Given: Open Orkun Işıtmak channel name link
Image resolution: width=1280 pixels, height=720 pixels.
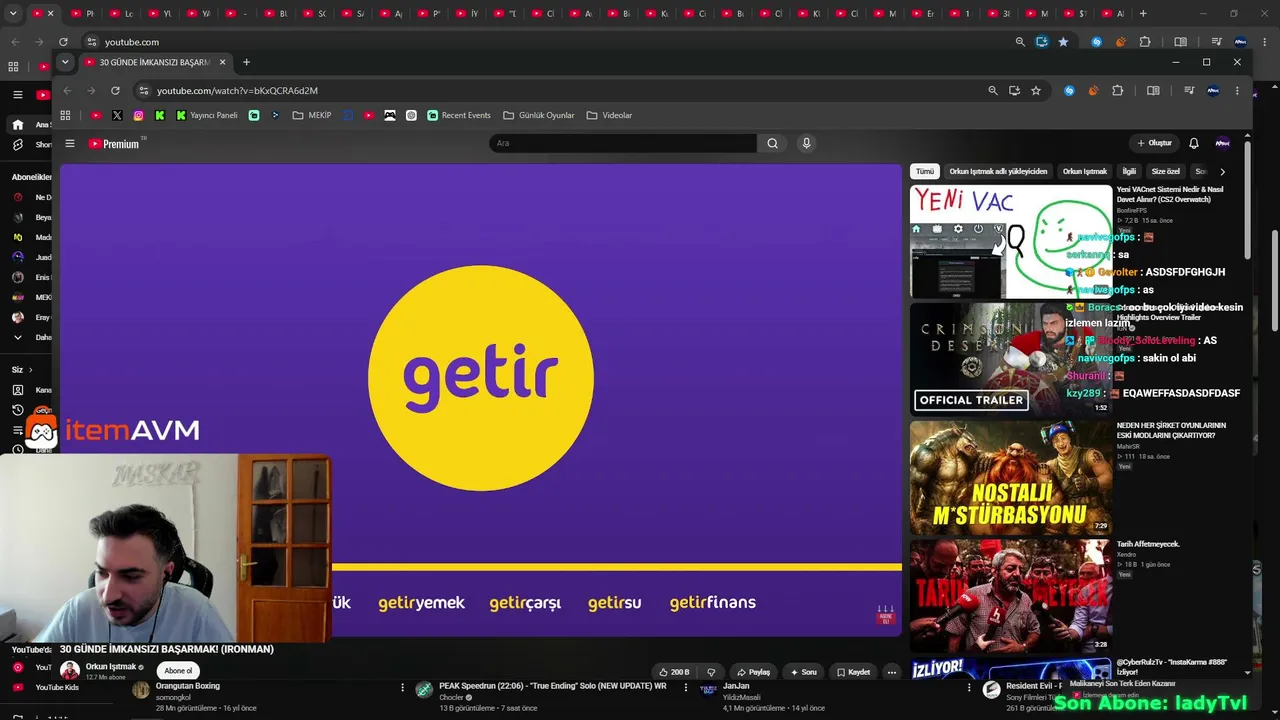Looking at the screenshot, I should (x=111, y=667).
